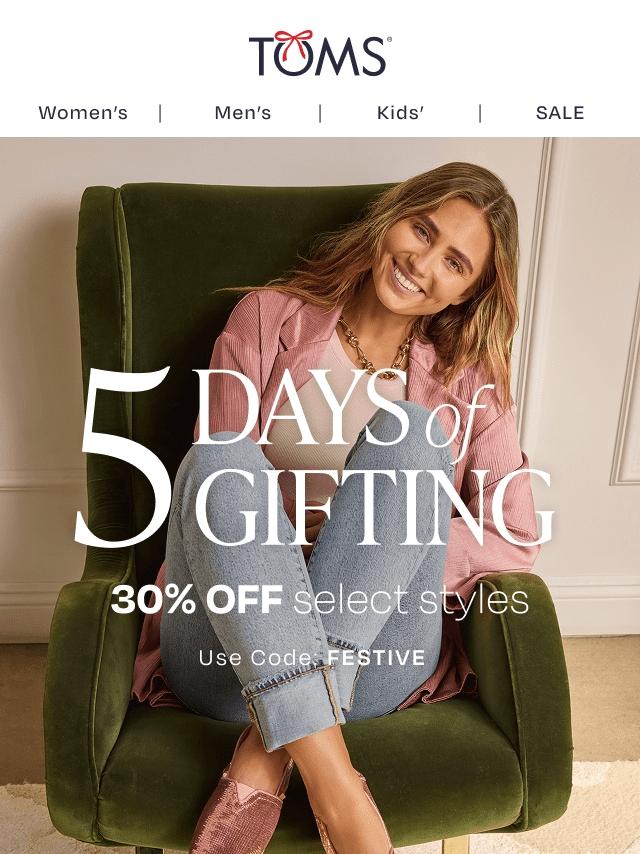Select the FESTIVE promo code

pyautogui.click(x=376, y=657)
